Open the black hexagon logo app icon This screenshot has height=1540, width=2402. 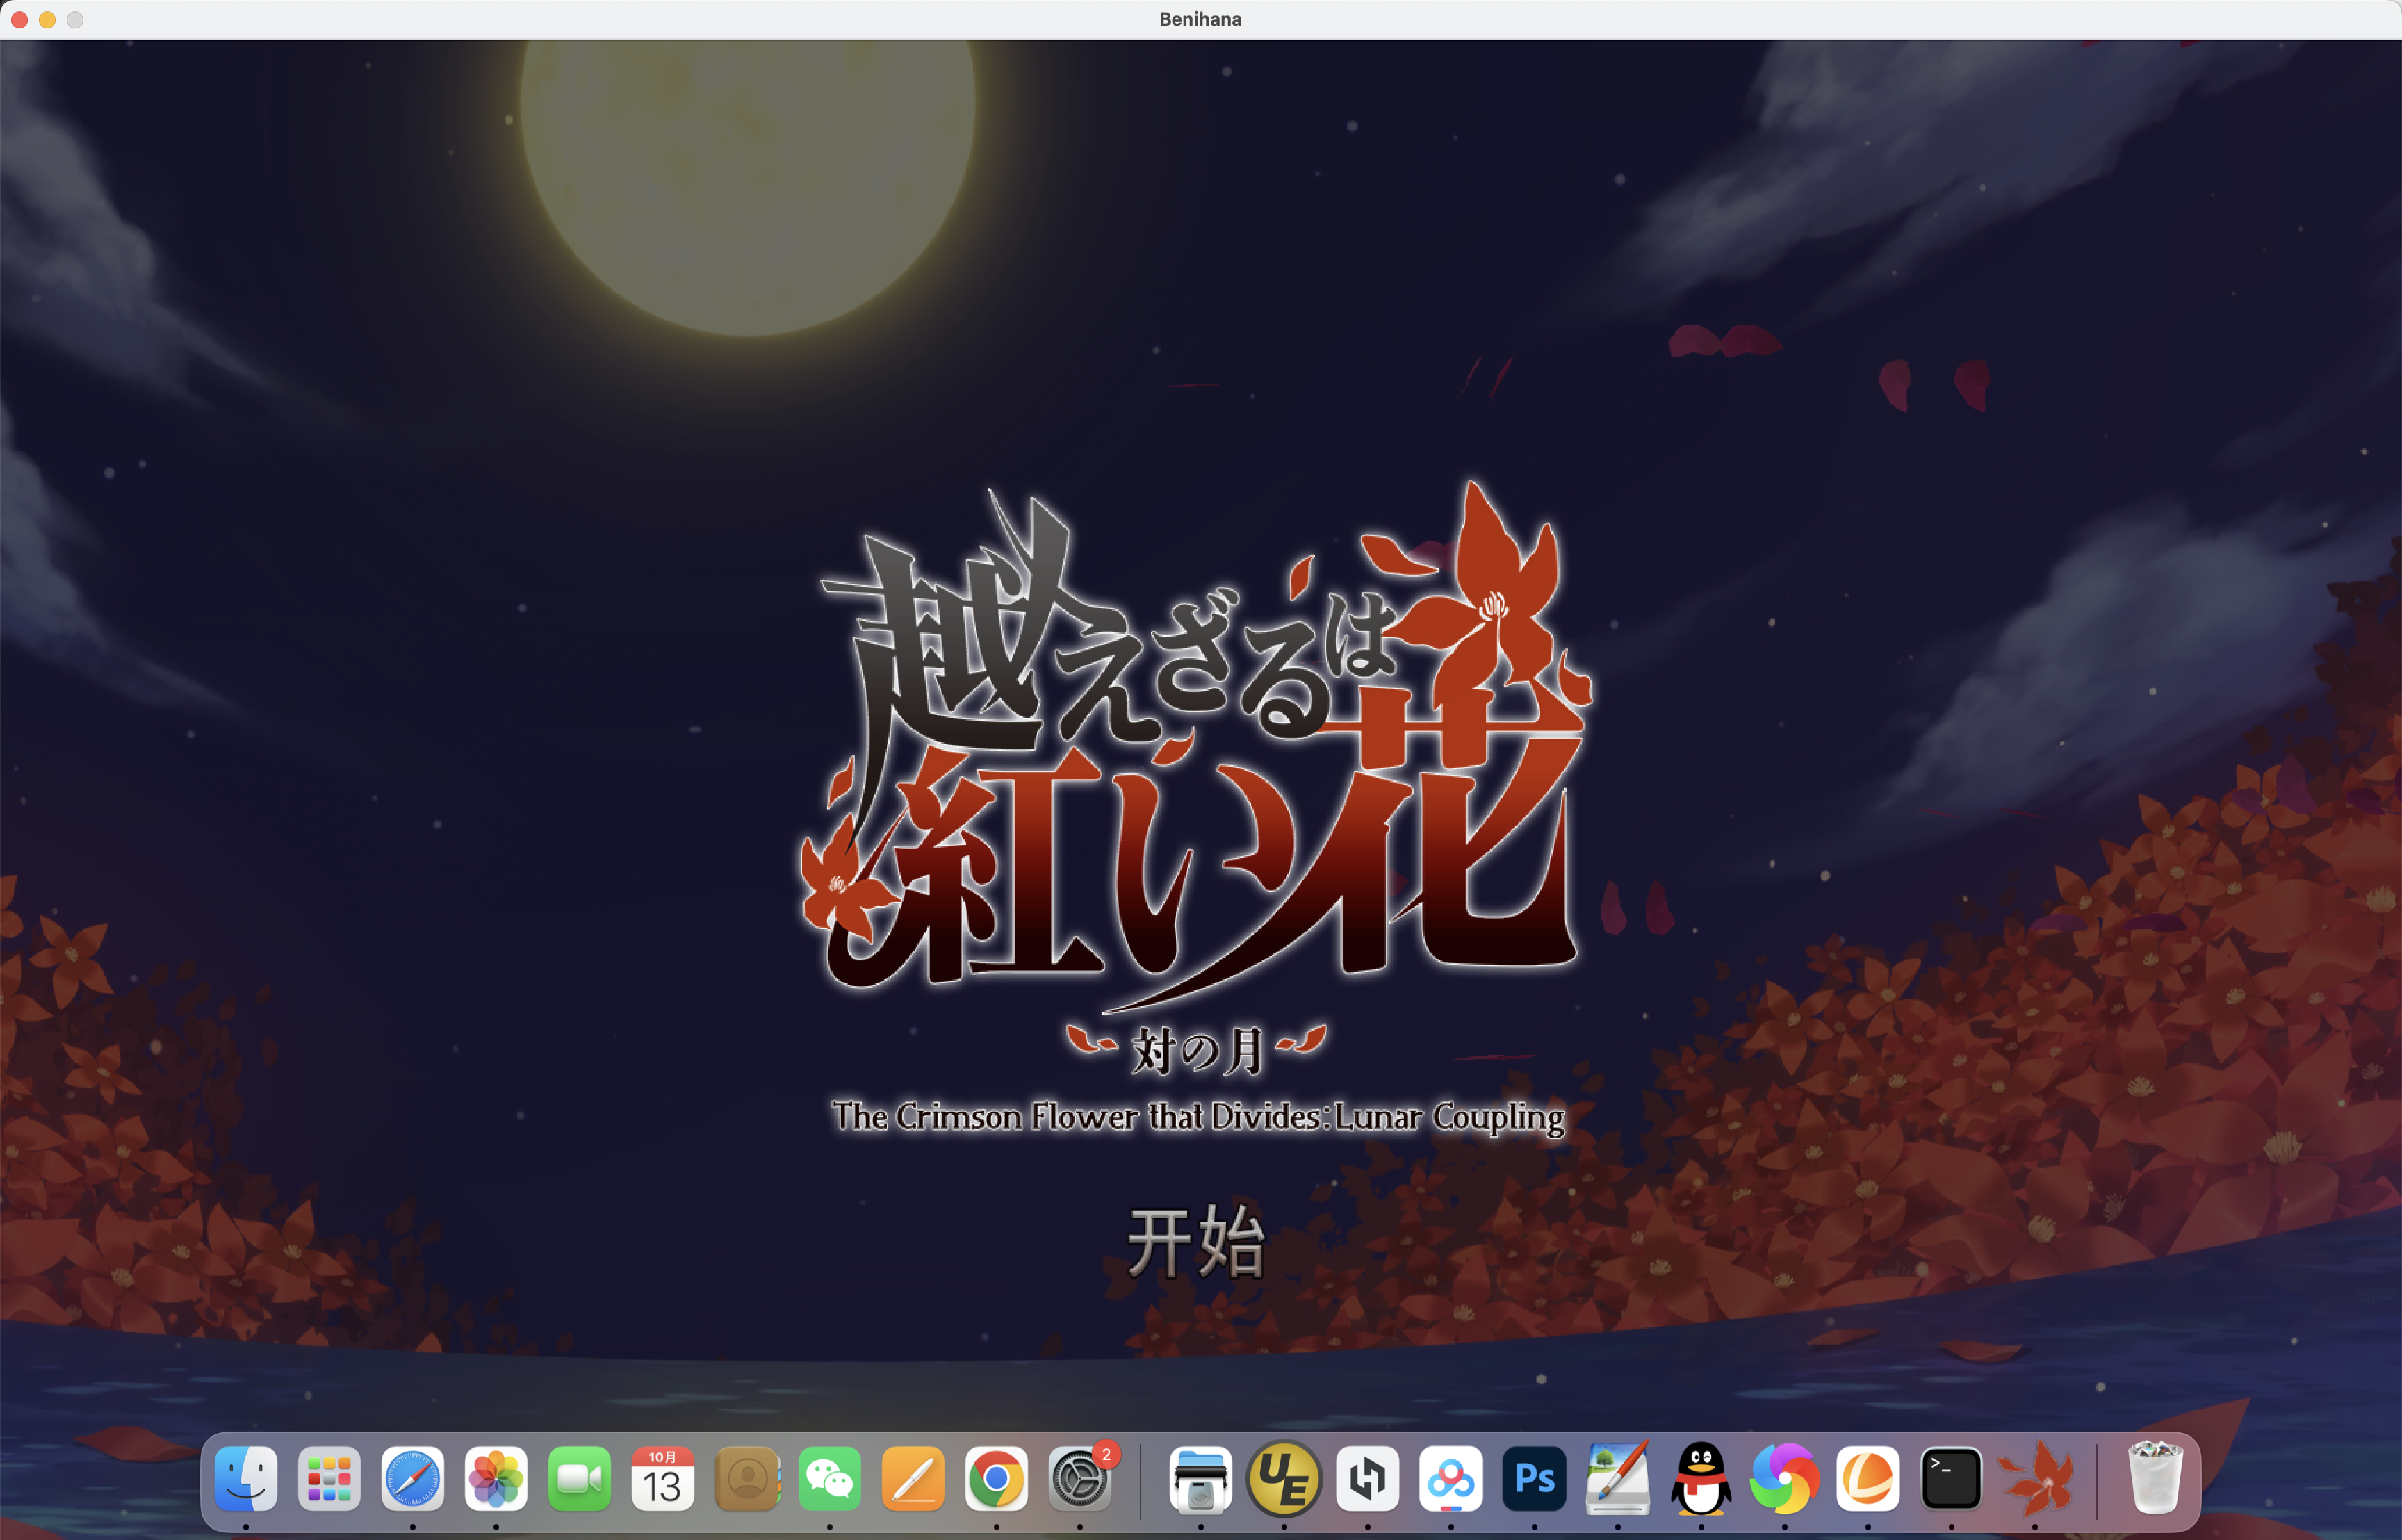[1367, 1478]
